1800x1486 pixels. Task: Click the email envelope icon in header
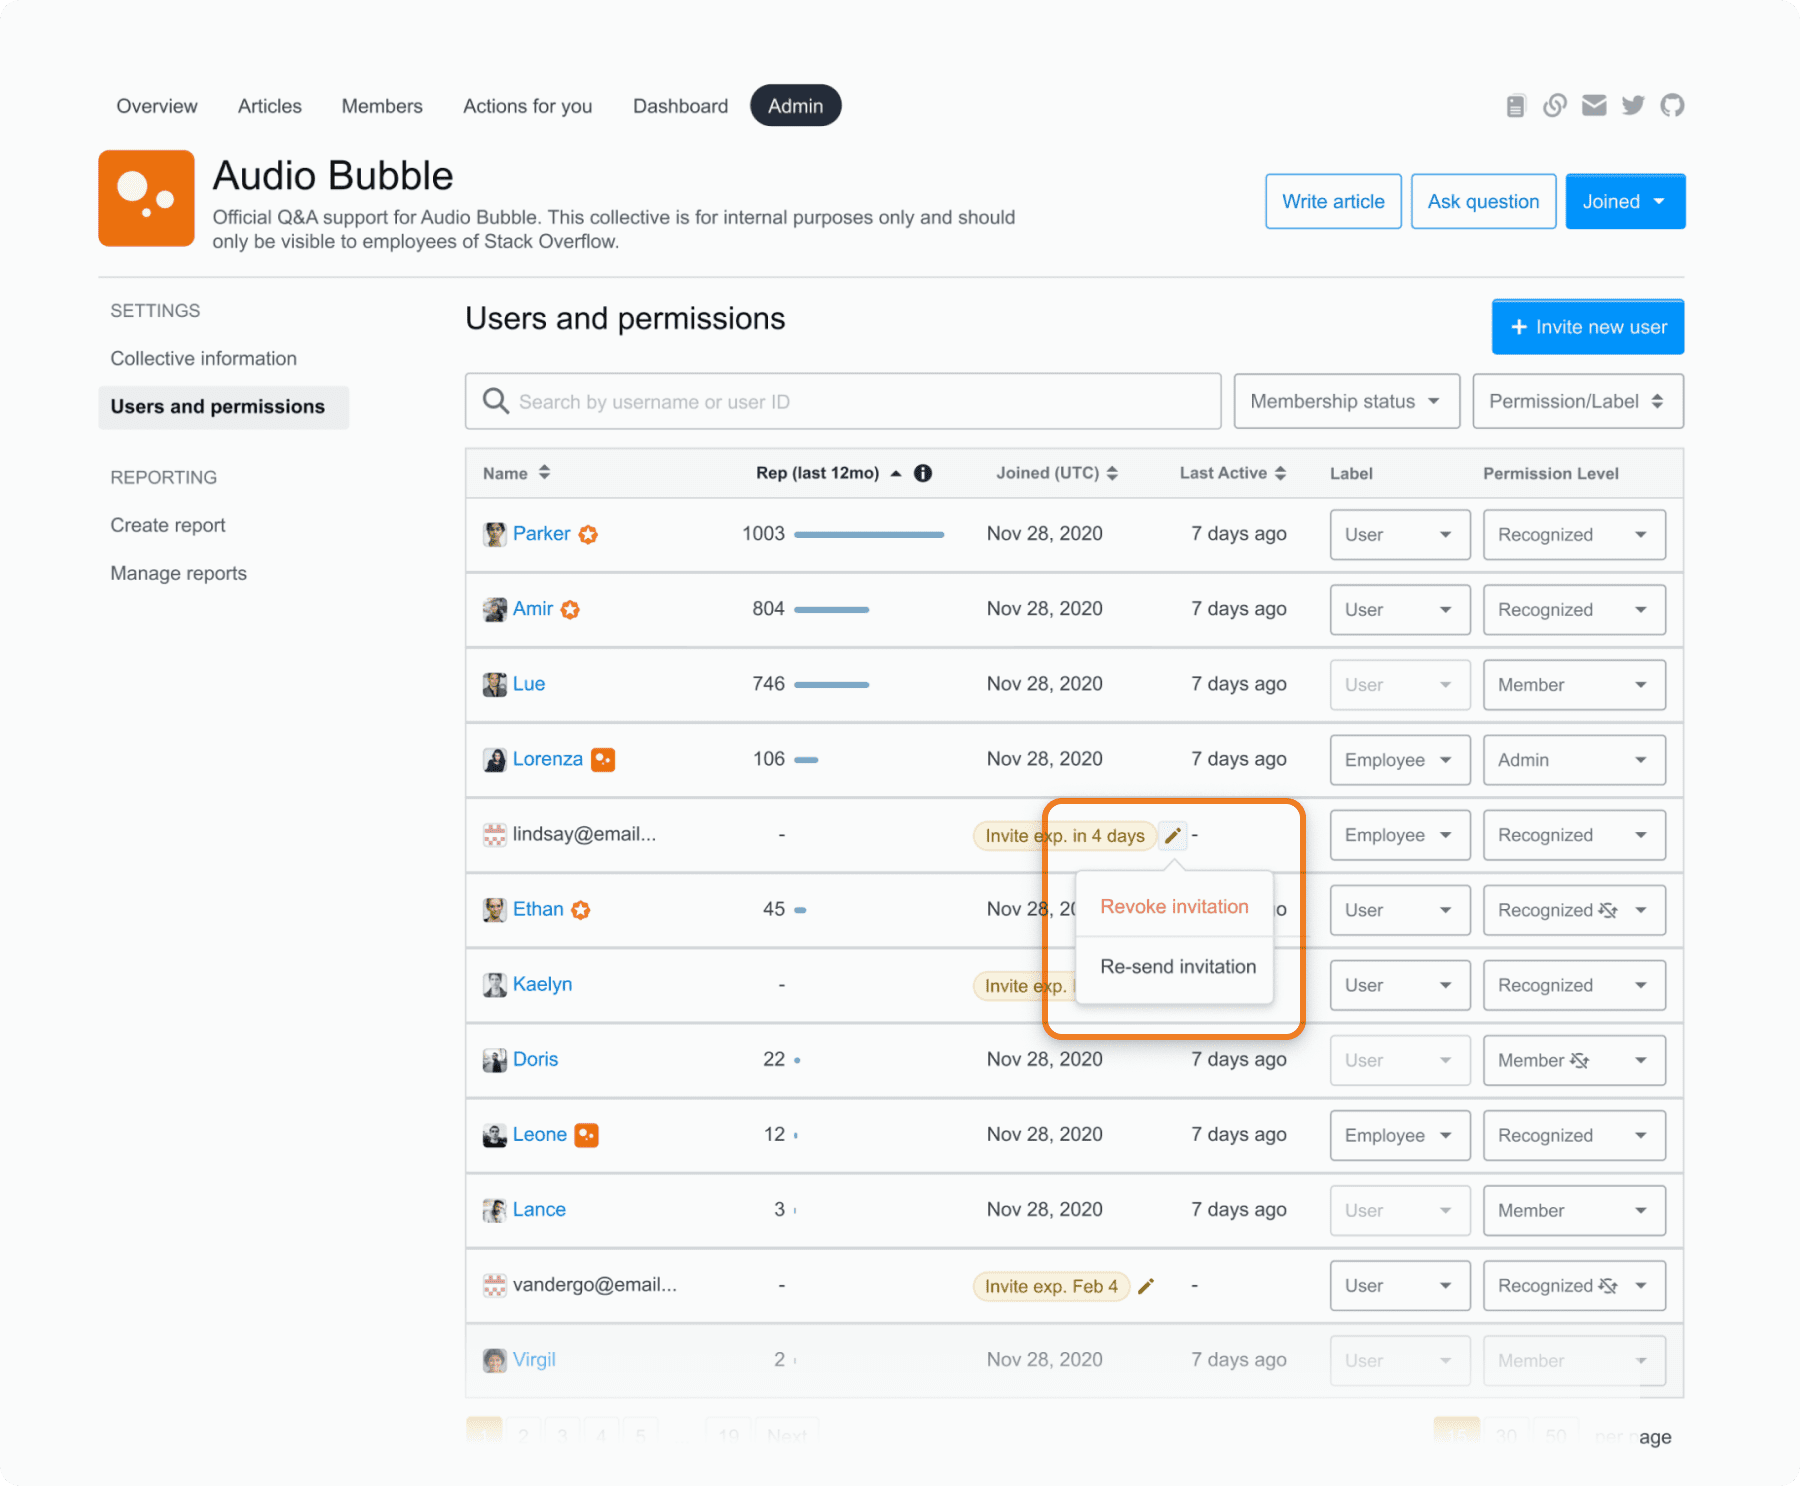point(1594,106)
